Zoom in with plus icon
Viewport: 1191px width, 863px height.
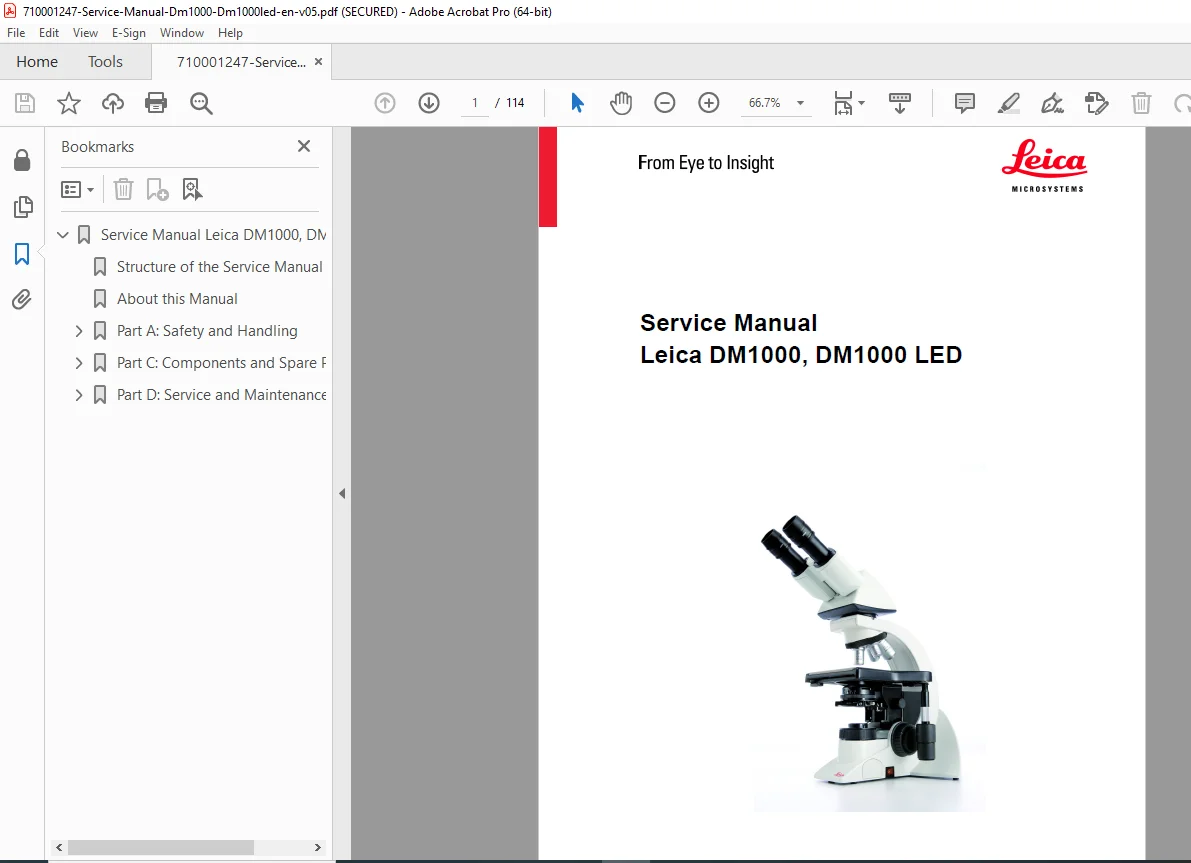(x=709, y=103)
